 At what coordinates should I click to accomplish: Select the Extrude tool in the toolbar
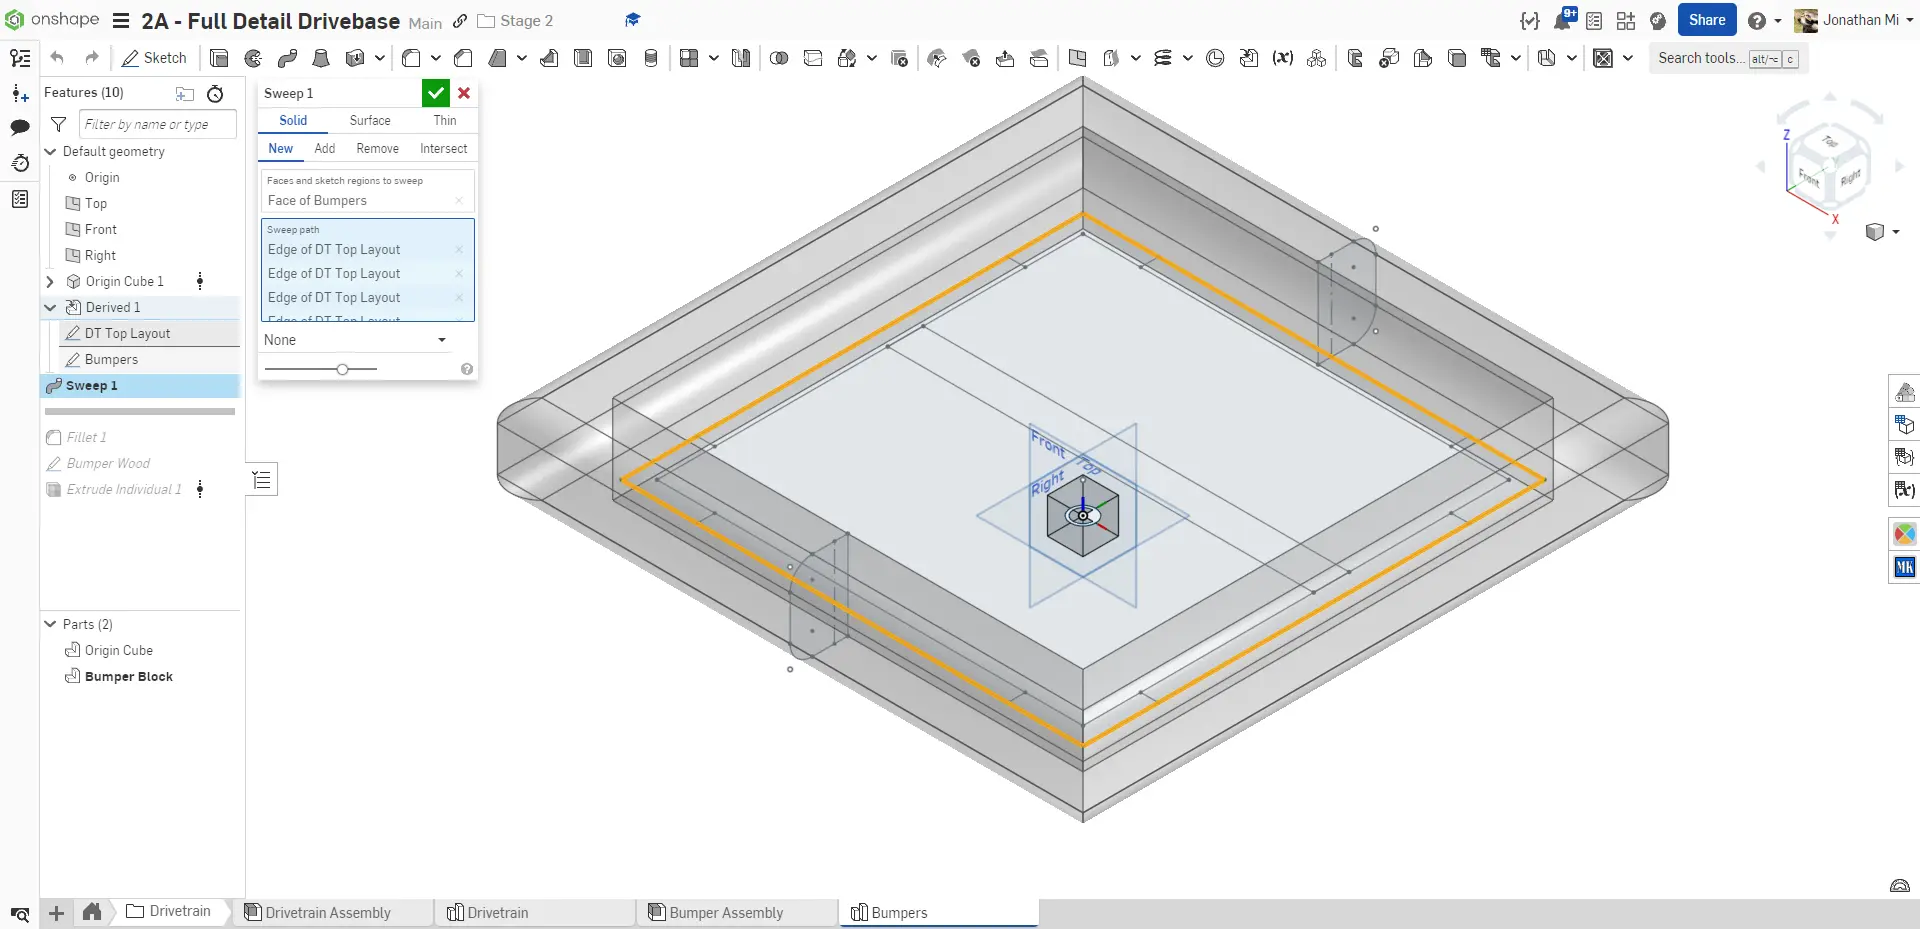point(219,58)
